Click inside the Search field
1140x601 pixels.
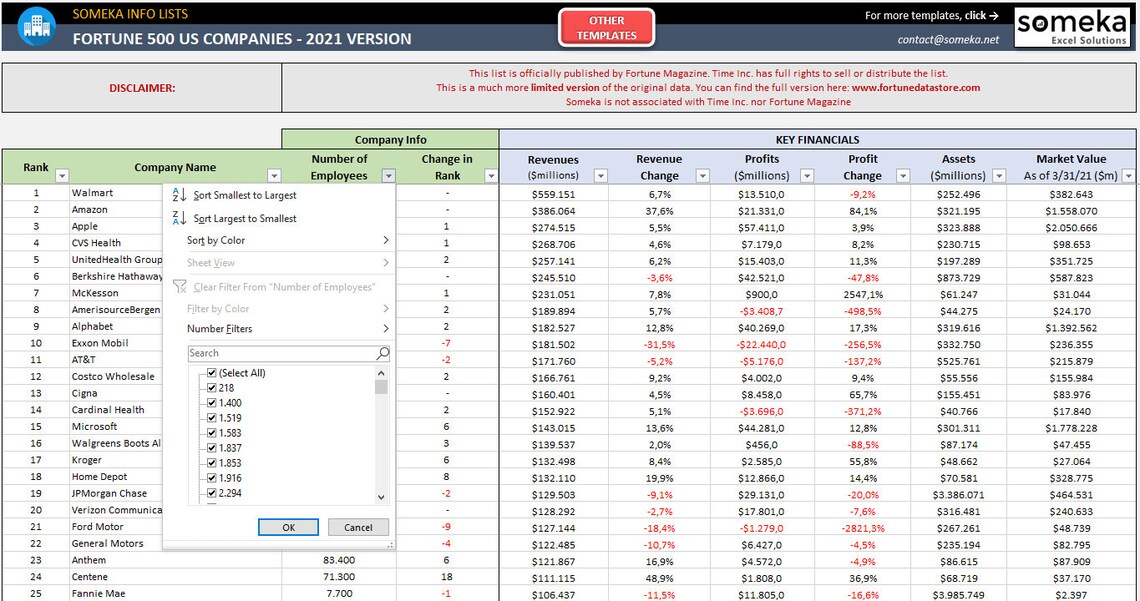[280, 352]
